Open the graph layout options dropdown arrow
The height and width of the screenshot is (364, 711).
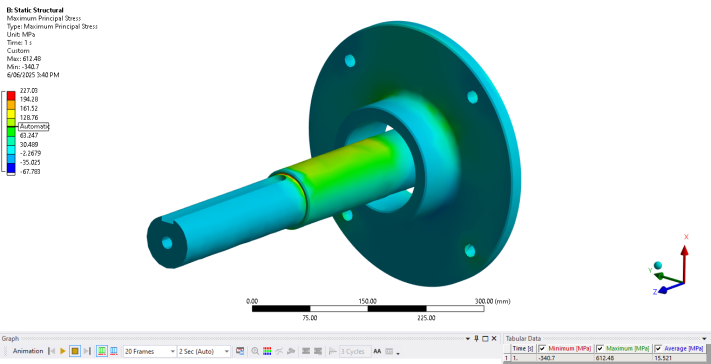[x=398, y=353]
